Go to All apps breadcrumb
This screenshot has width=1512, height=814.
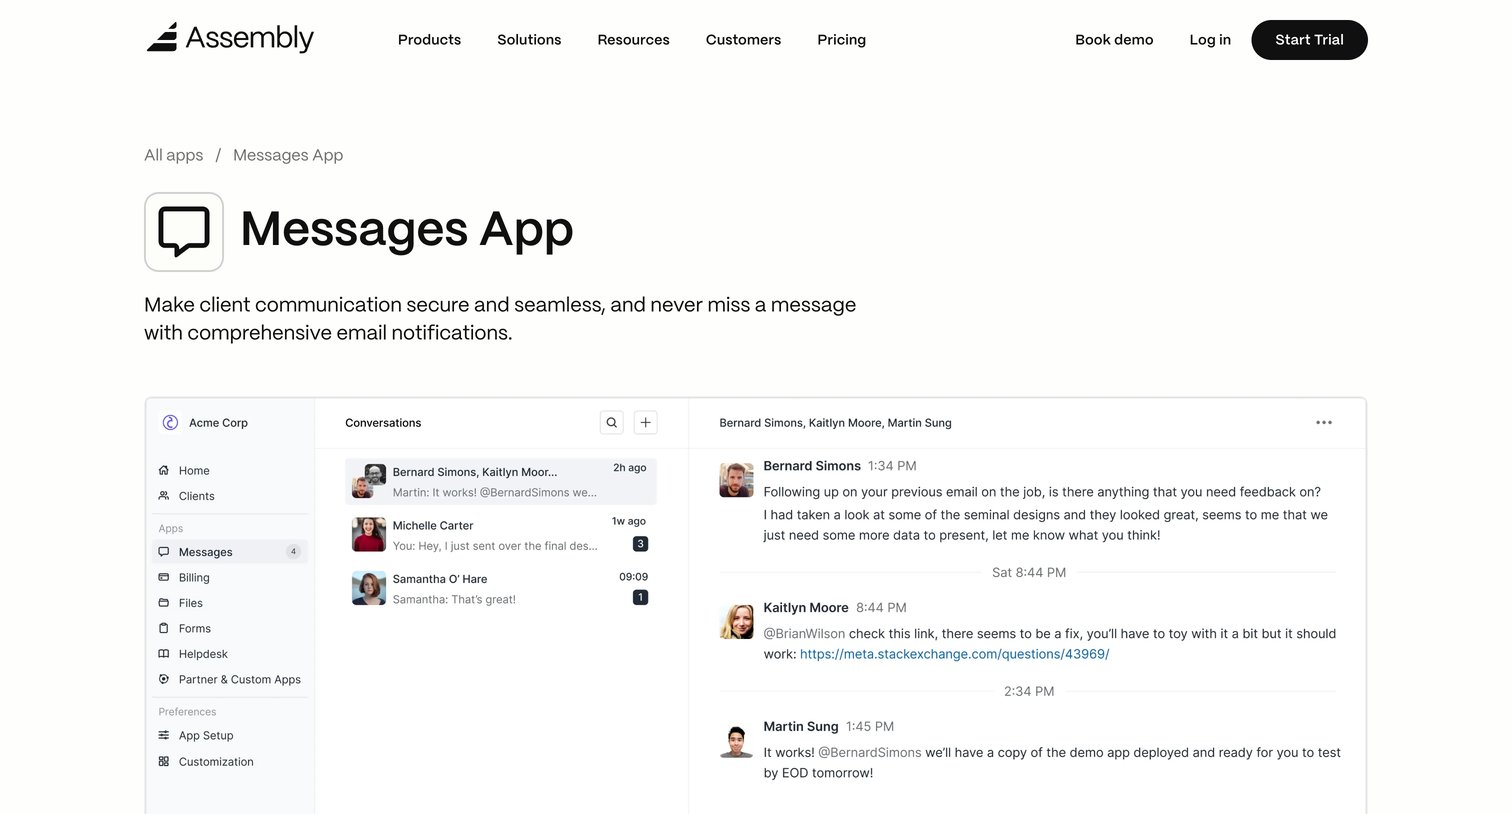click(174, 155)
